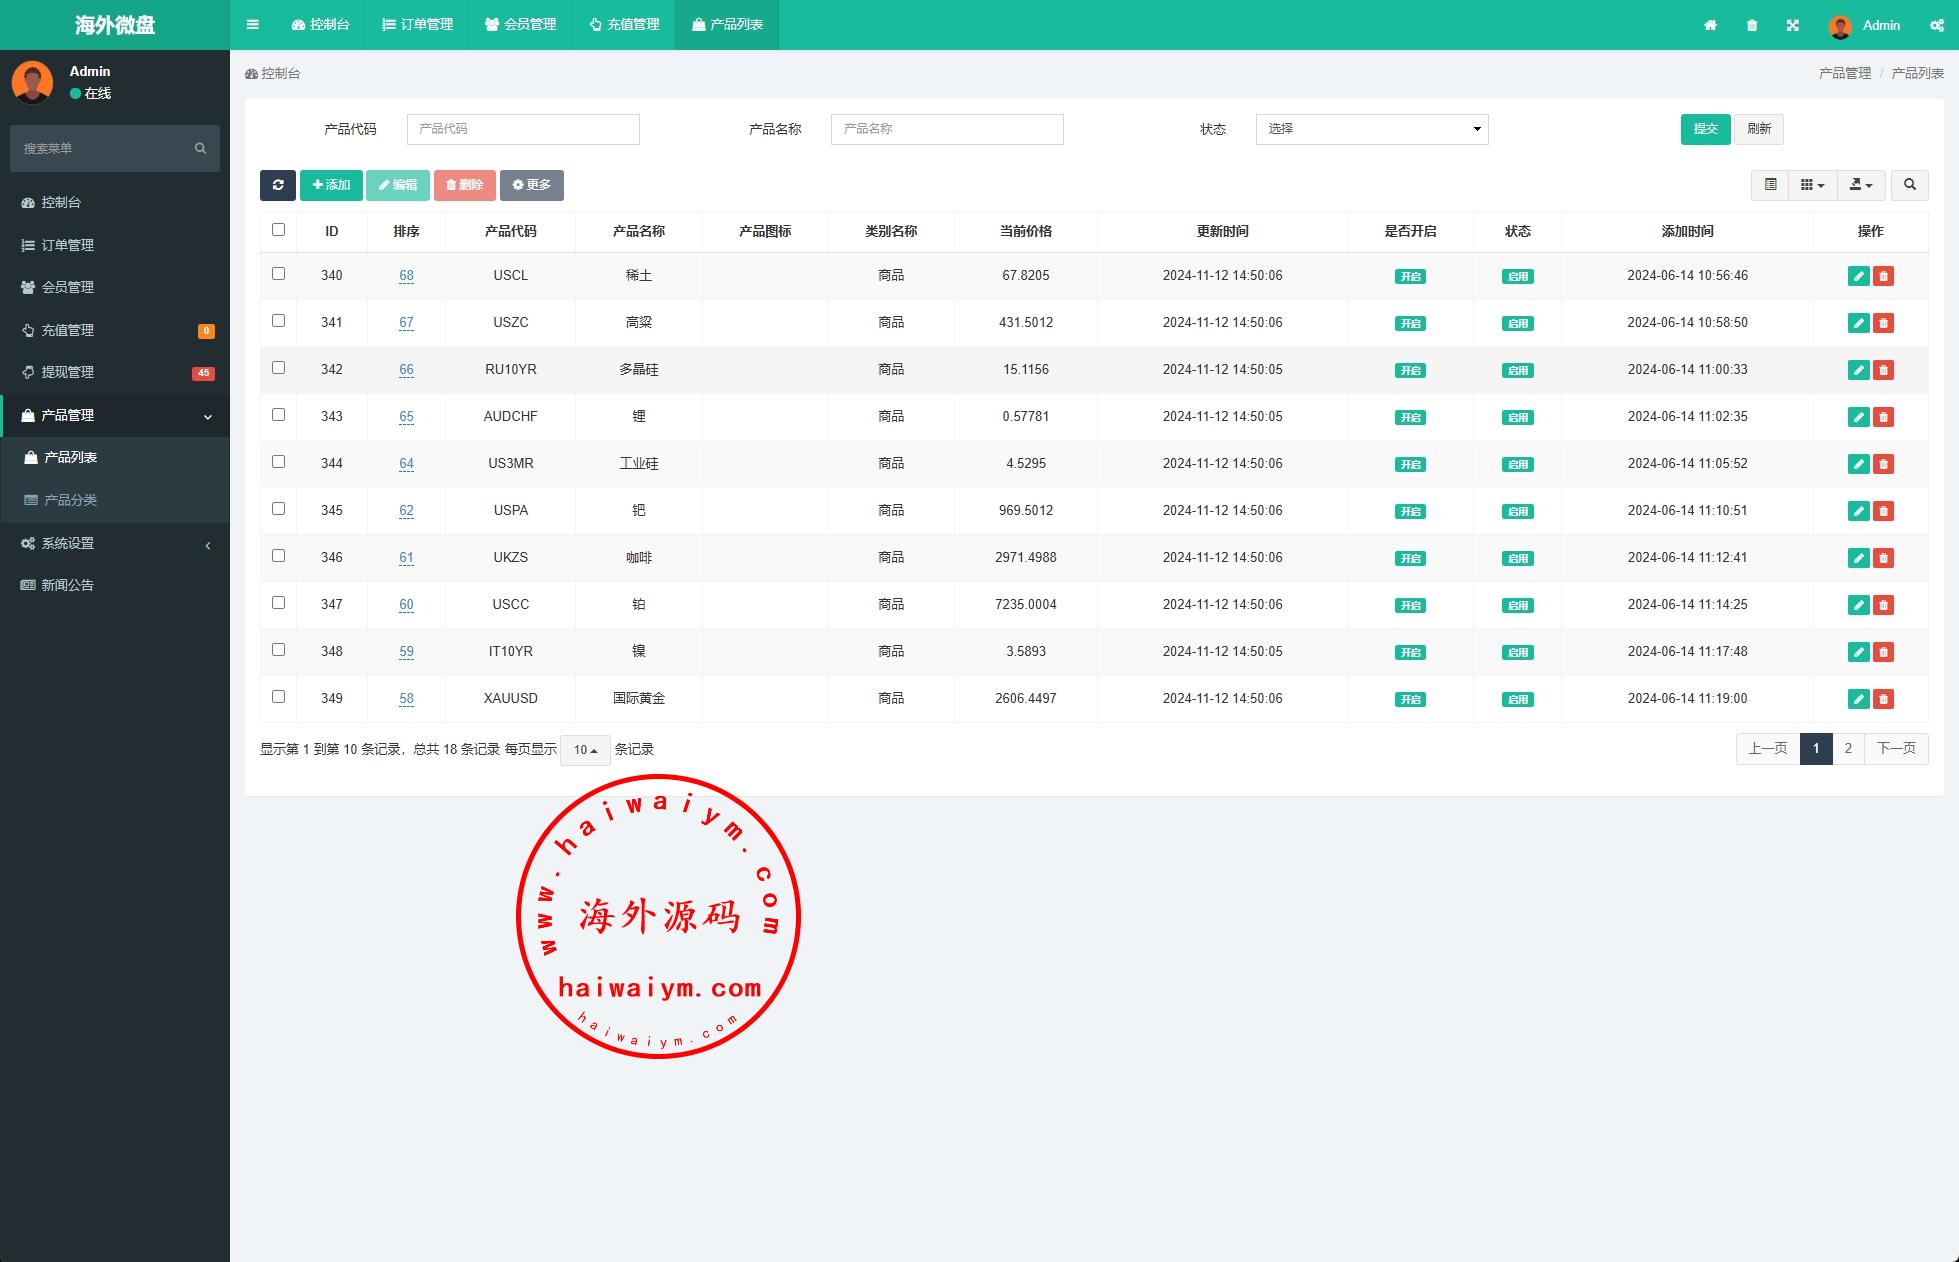The width and height of the screenshot is (1959, 1262).
Task: Click the green 添加 button
Action: pyautogui.click(x=331, y=185)
